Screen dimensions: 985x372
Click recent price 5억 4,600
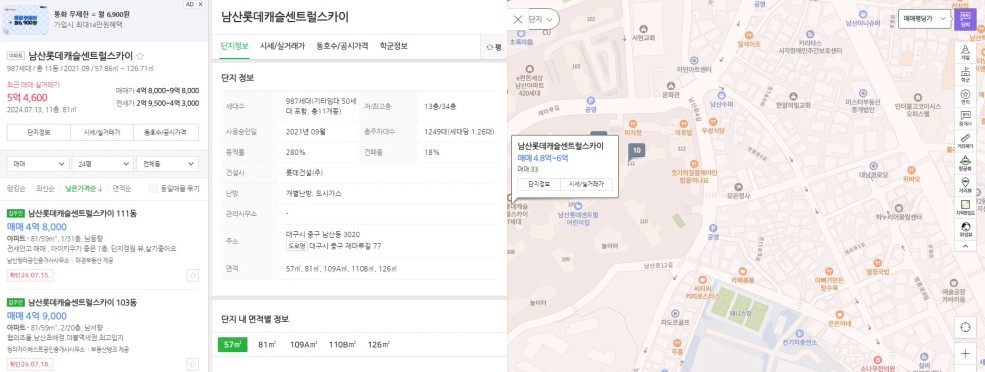27,97
